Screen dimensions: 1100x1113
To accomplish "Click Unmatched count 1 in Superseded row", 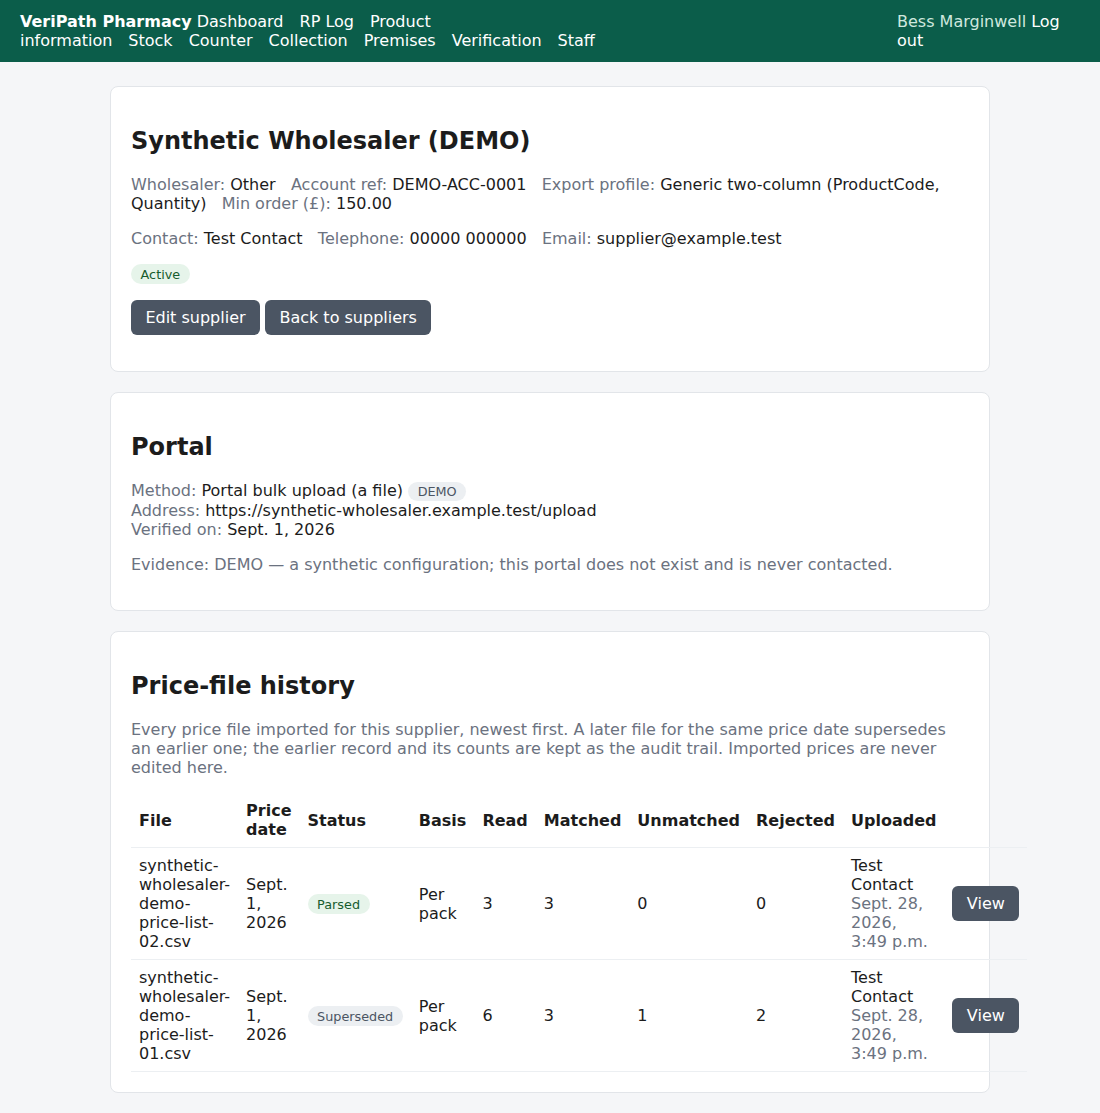I will (642, 1016).
